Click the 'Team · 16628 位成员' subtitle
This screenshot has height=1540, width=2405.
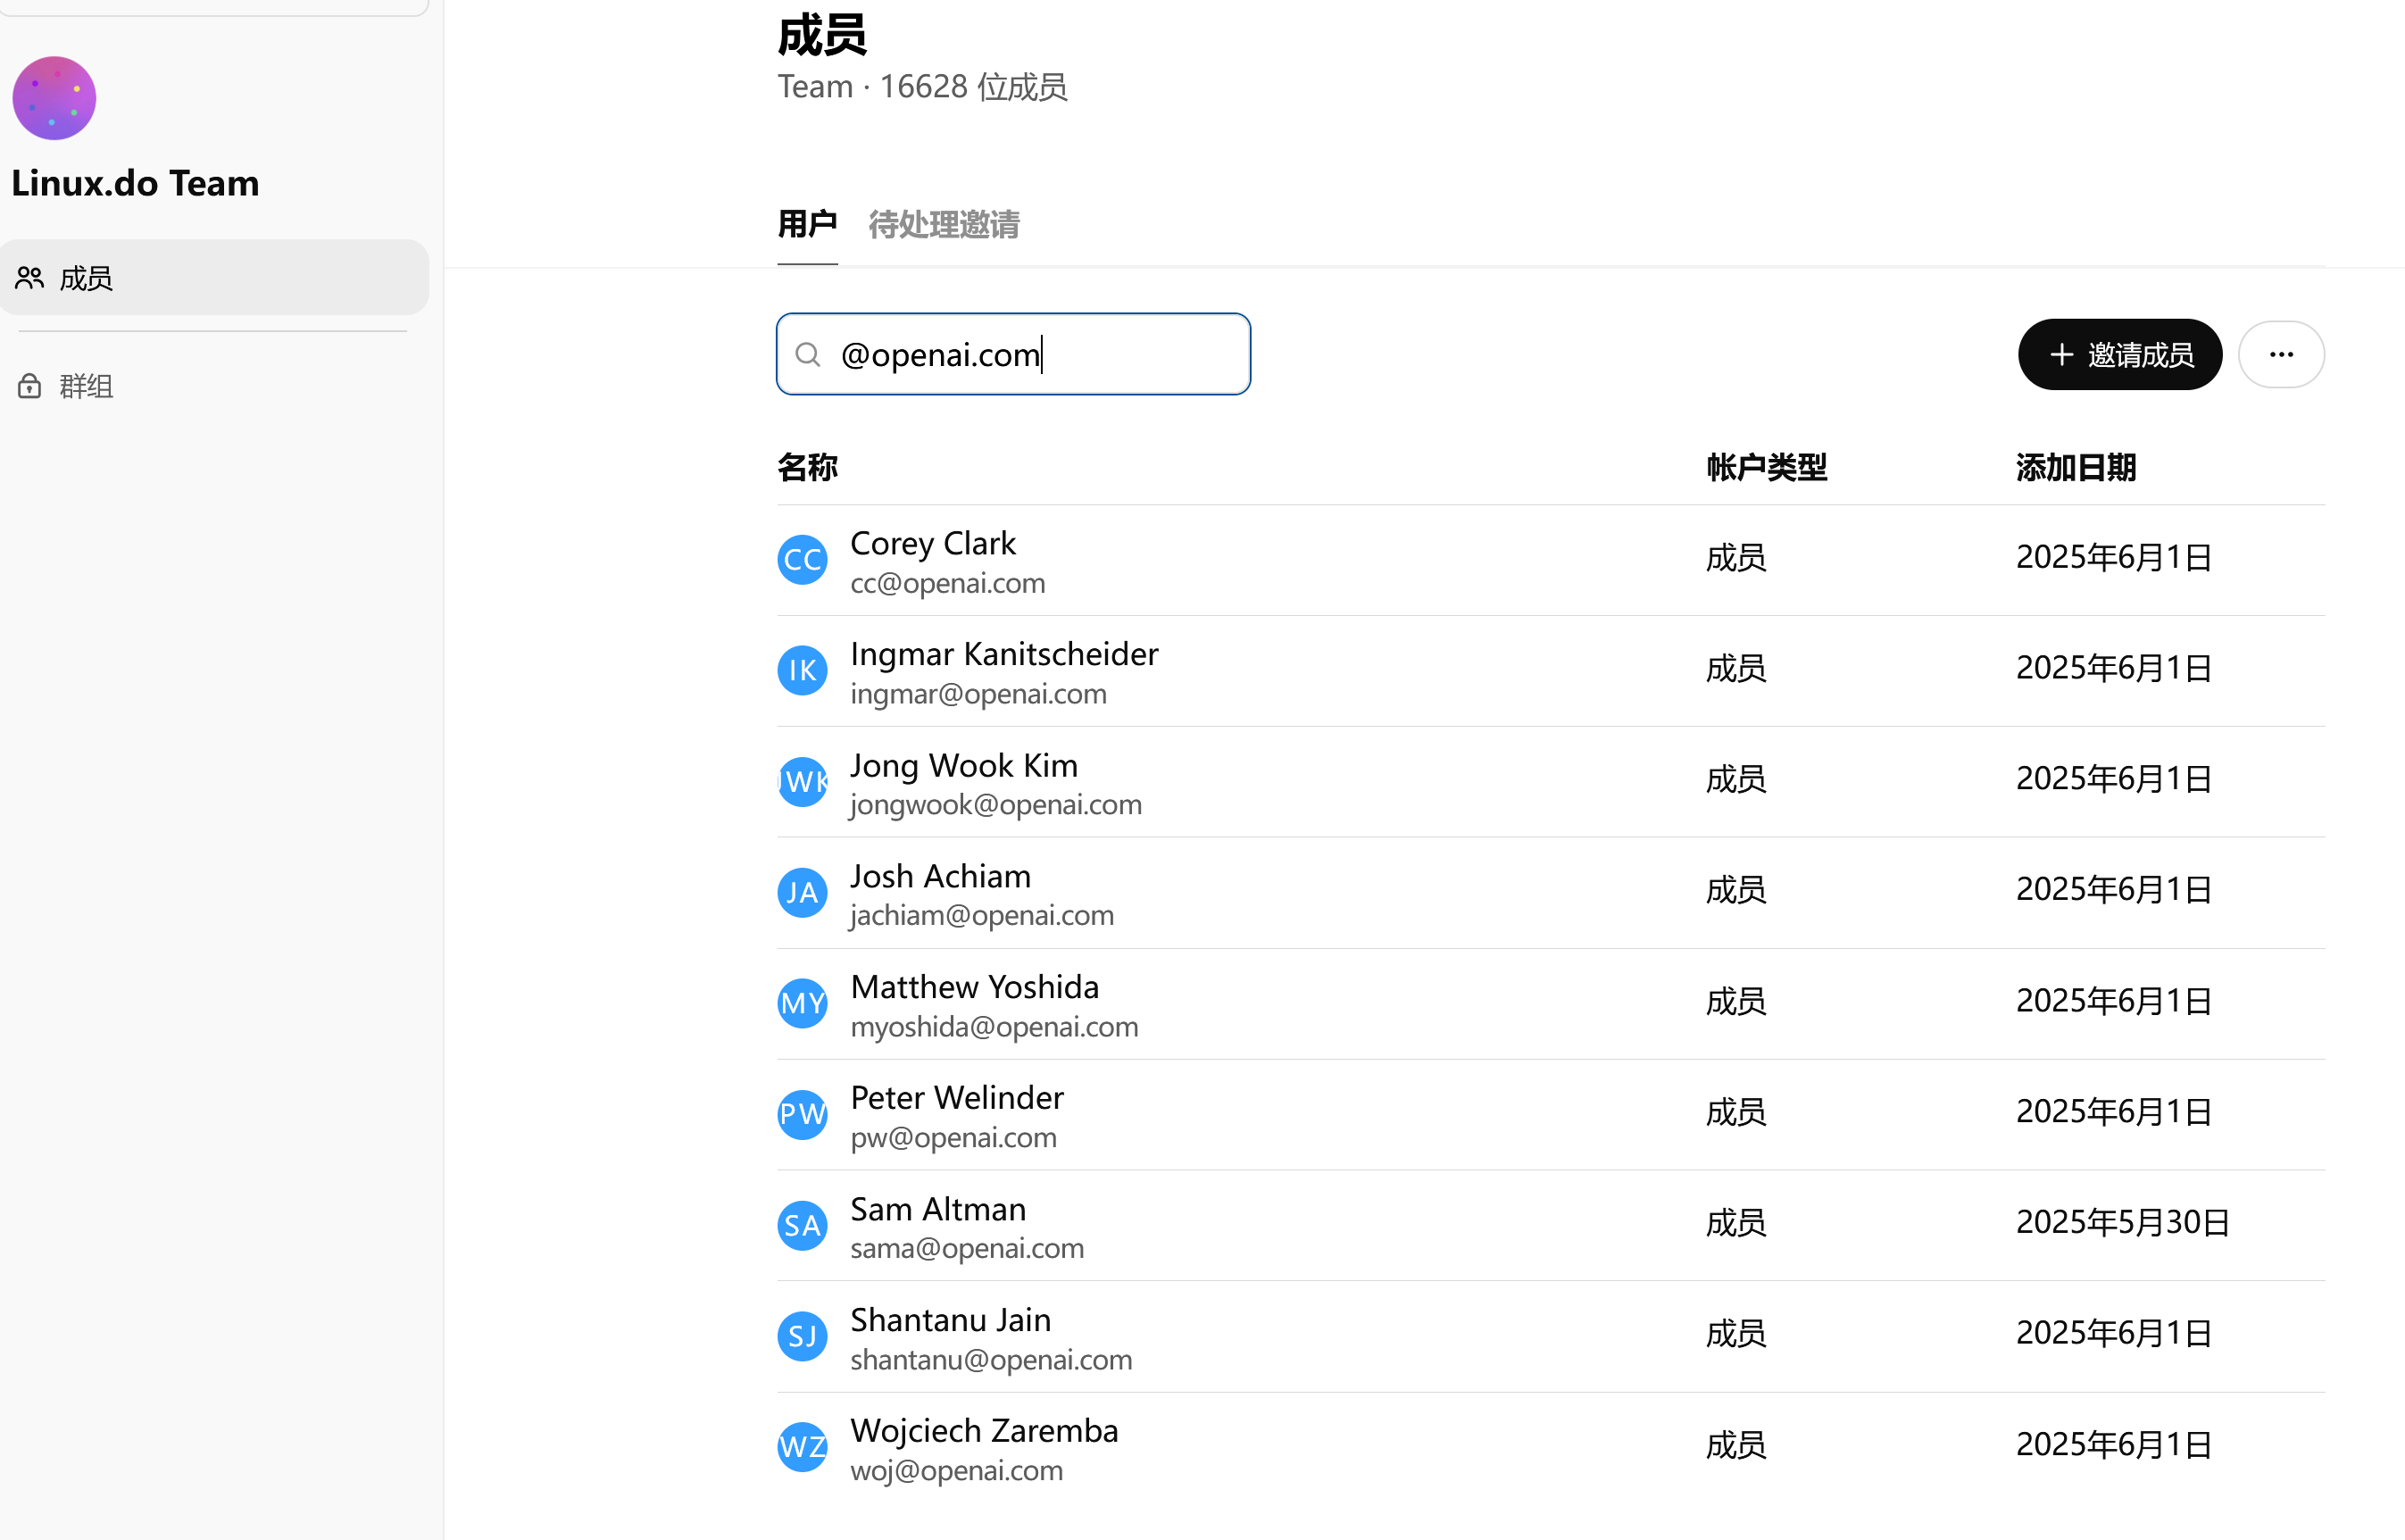(x=922, y=87)
